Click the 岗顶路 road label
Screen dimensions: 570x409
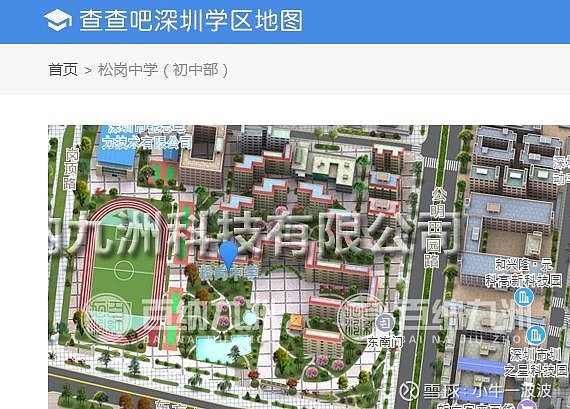tap(71, 169)
